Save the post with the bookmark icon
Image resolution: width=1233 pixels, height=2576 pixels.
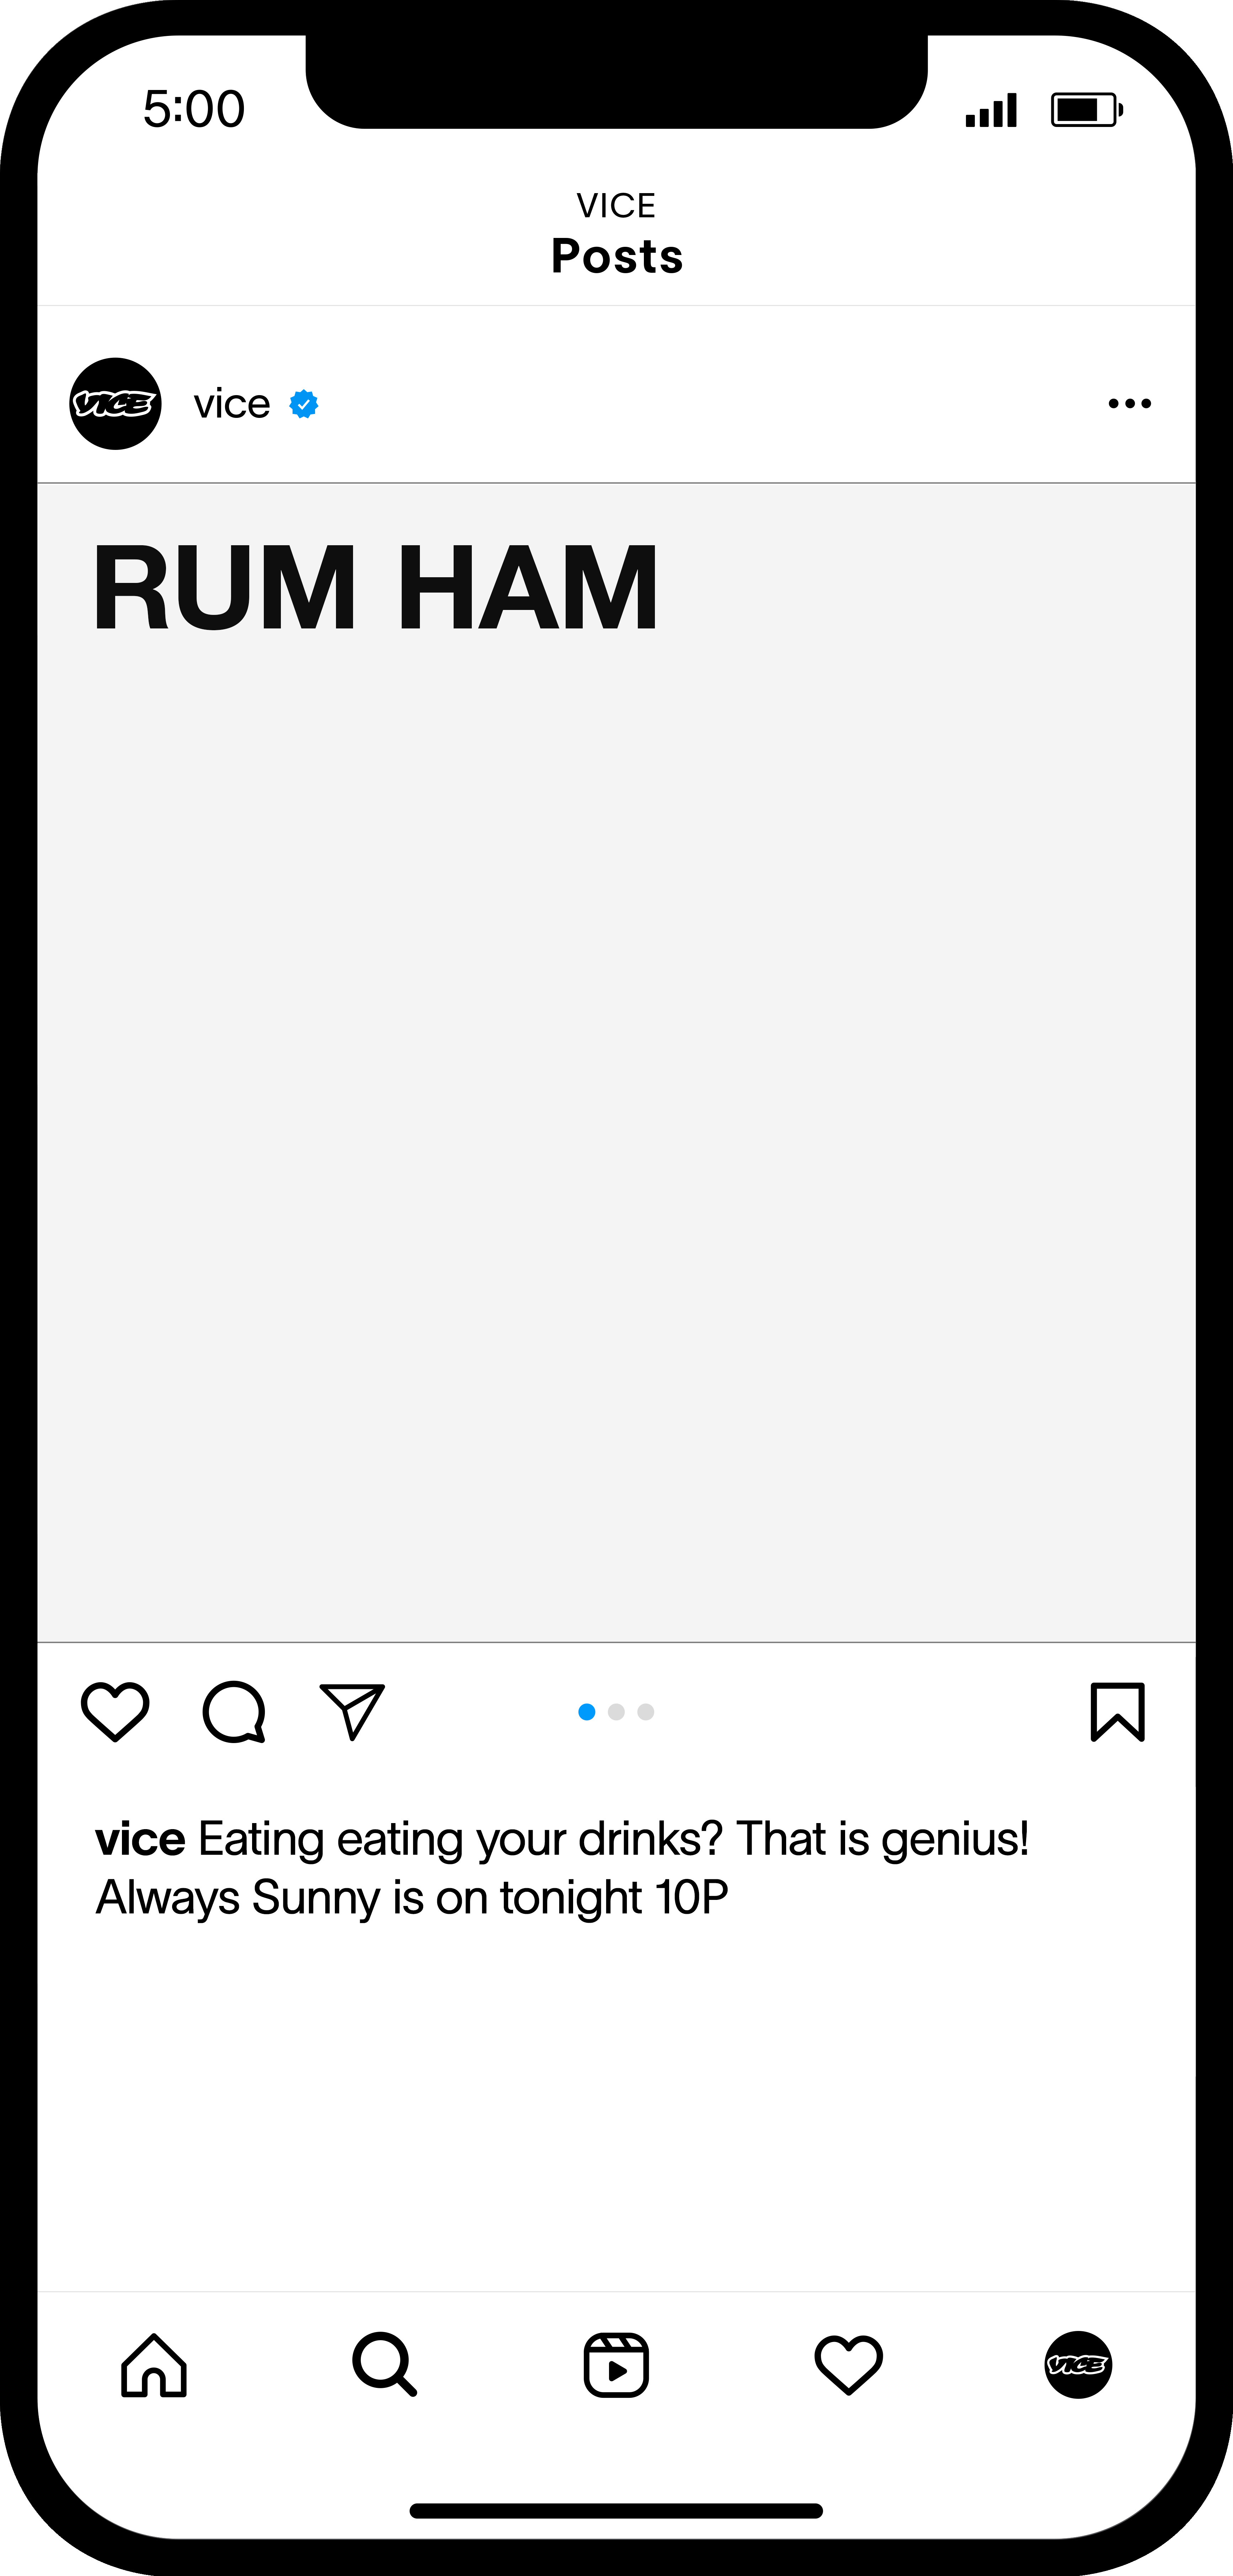pos(1117,1712)
